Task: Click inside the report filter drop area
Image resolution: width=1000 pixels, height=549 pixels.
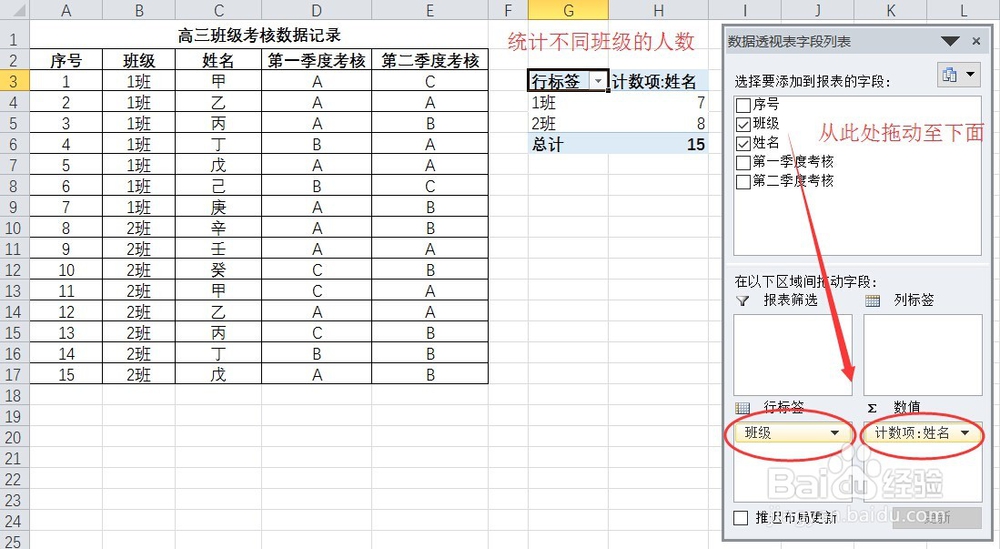Action: pyautogui.click(x=793, y=355)
